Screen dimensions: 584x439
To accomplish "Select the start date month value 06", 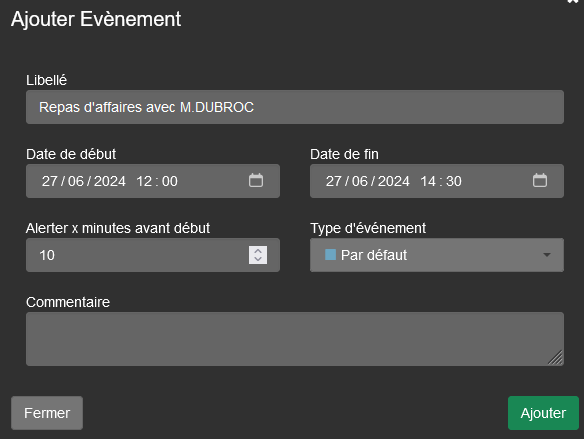I will (76, 181).
